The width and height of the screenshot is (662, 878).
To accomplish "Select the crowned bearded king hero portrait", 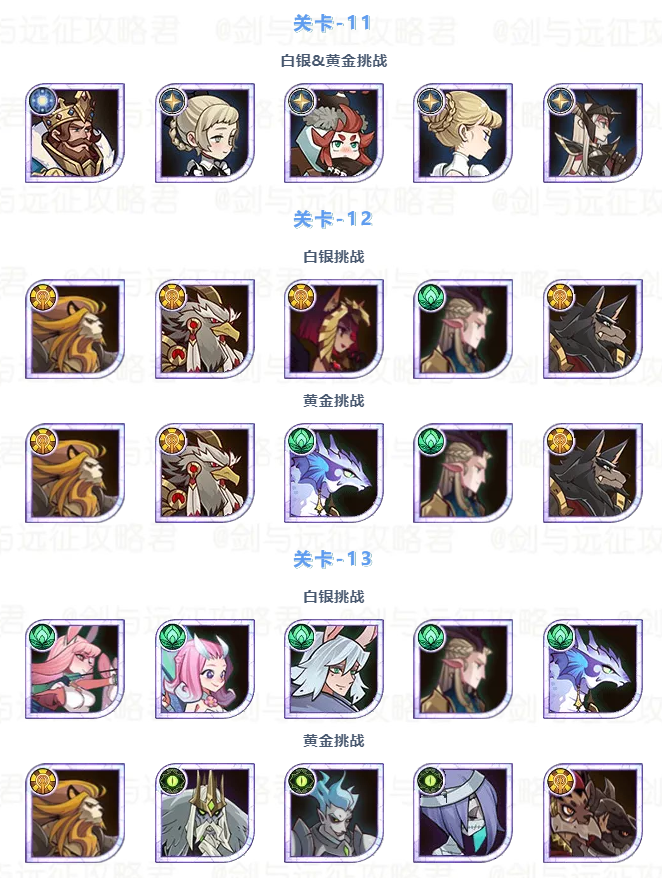I will click(75, 133).
